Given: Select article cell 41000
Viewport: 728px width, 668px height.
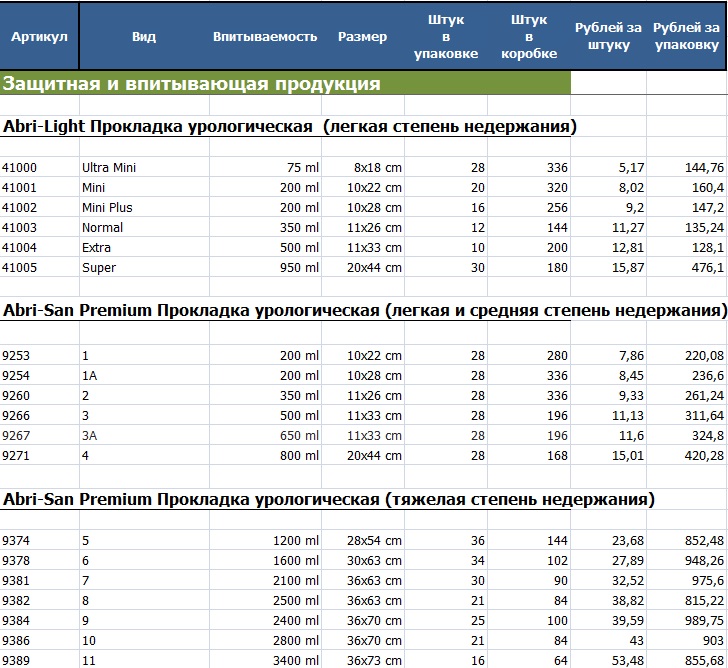Looking at the screenshot, I should [x=39, y=168].
